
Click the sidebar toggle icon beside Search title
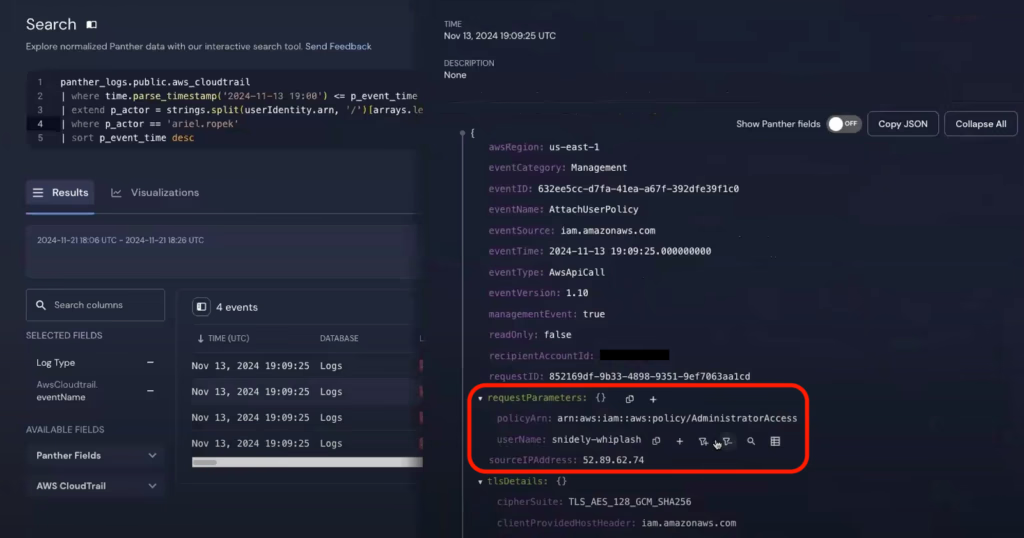[91, 25]
